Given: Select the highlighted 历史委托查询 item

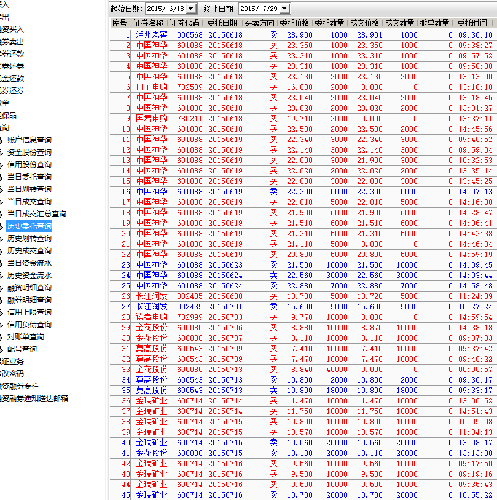Looking at the screenshot, I should [29, 226].
